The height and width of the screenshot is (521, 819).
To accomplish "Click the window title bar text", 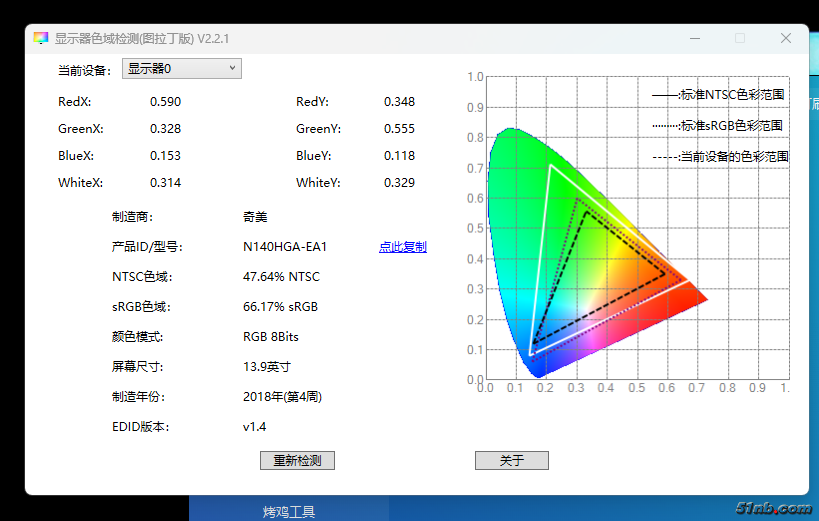I will (x=142, y=39).
